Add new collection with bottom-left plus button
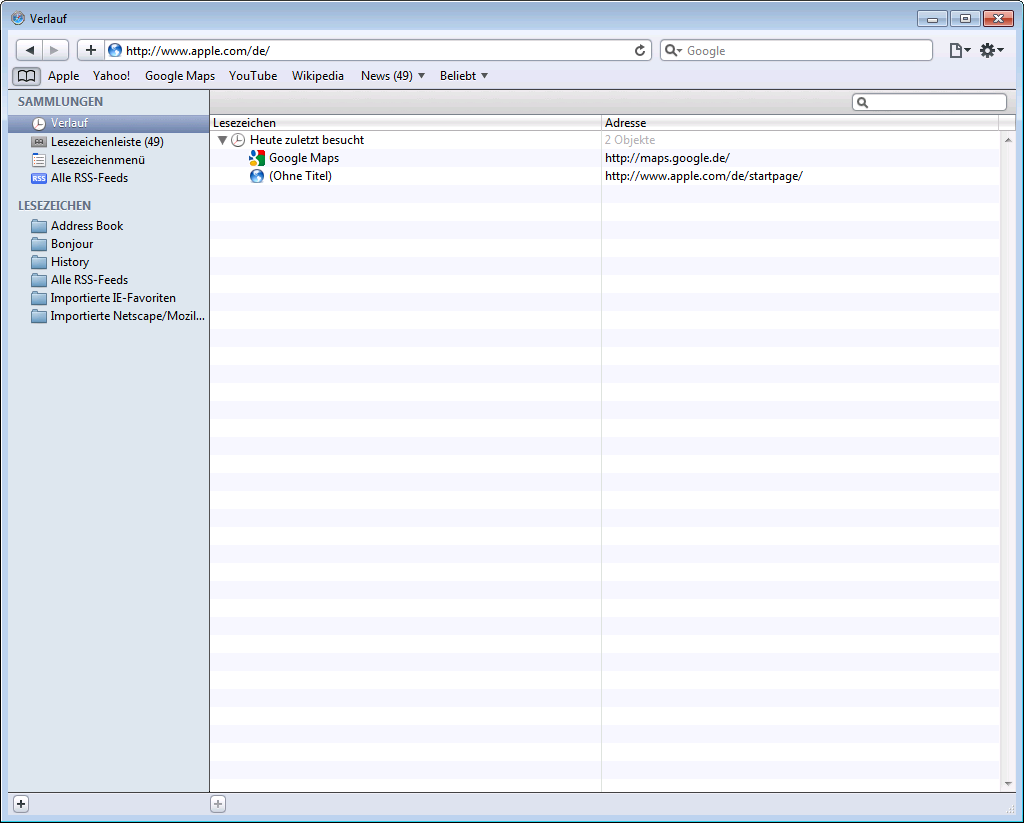Screen dimensions: 1024x823 coord(21,804)
